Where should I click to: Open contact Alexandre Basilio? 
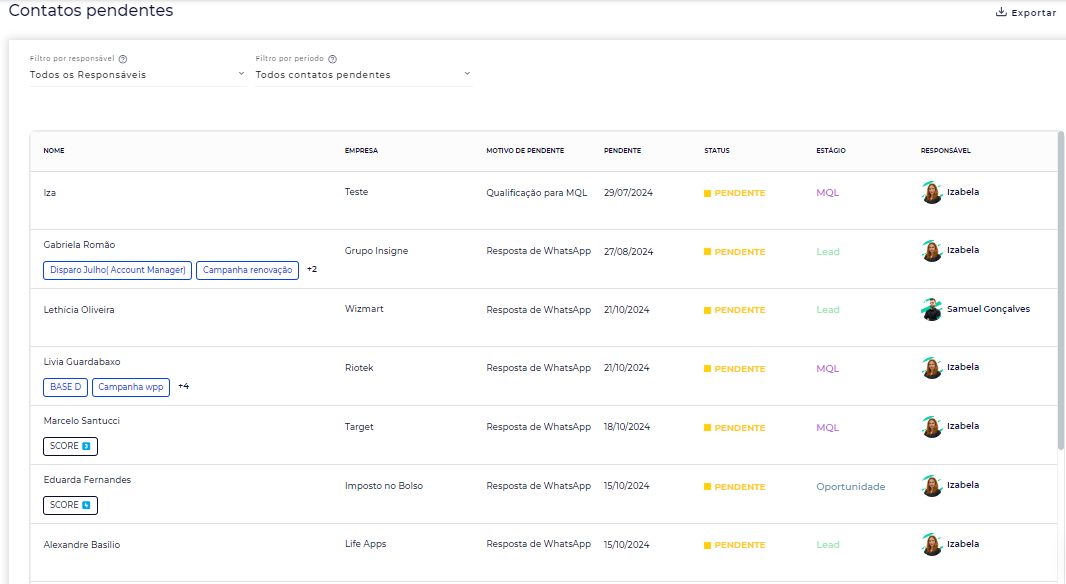coord(82,545)
